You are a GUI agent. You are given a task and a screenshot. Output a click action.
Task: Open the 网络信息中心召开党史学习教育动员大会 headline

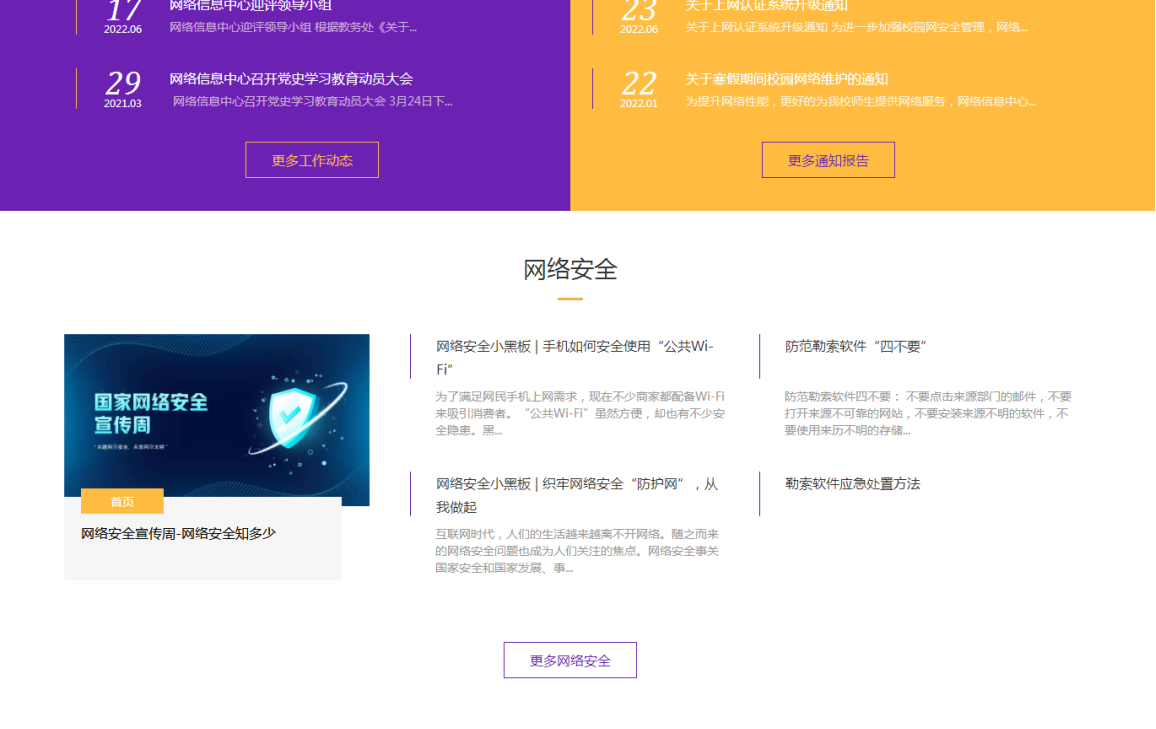tap(291, 79)
